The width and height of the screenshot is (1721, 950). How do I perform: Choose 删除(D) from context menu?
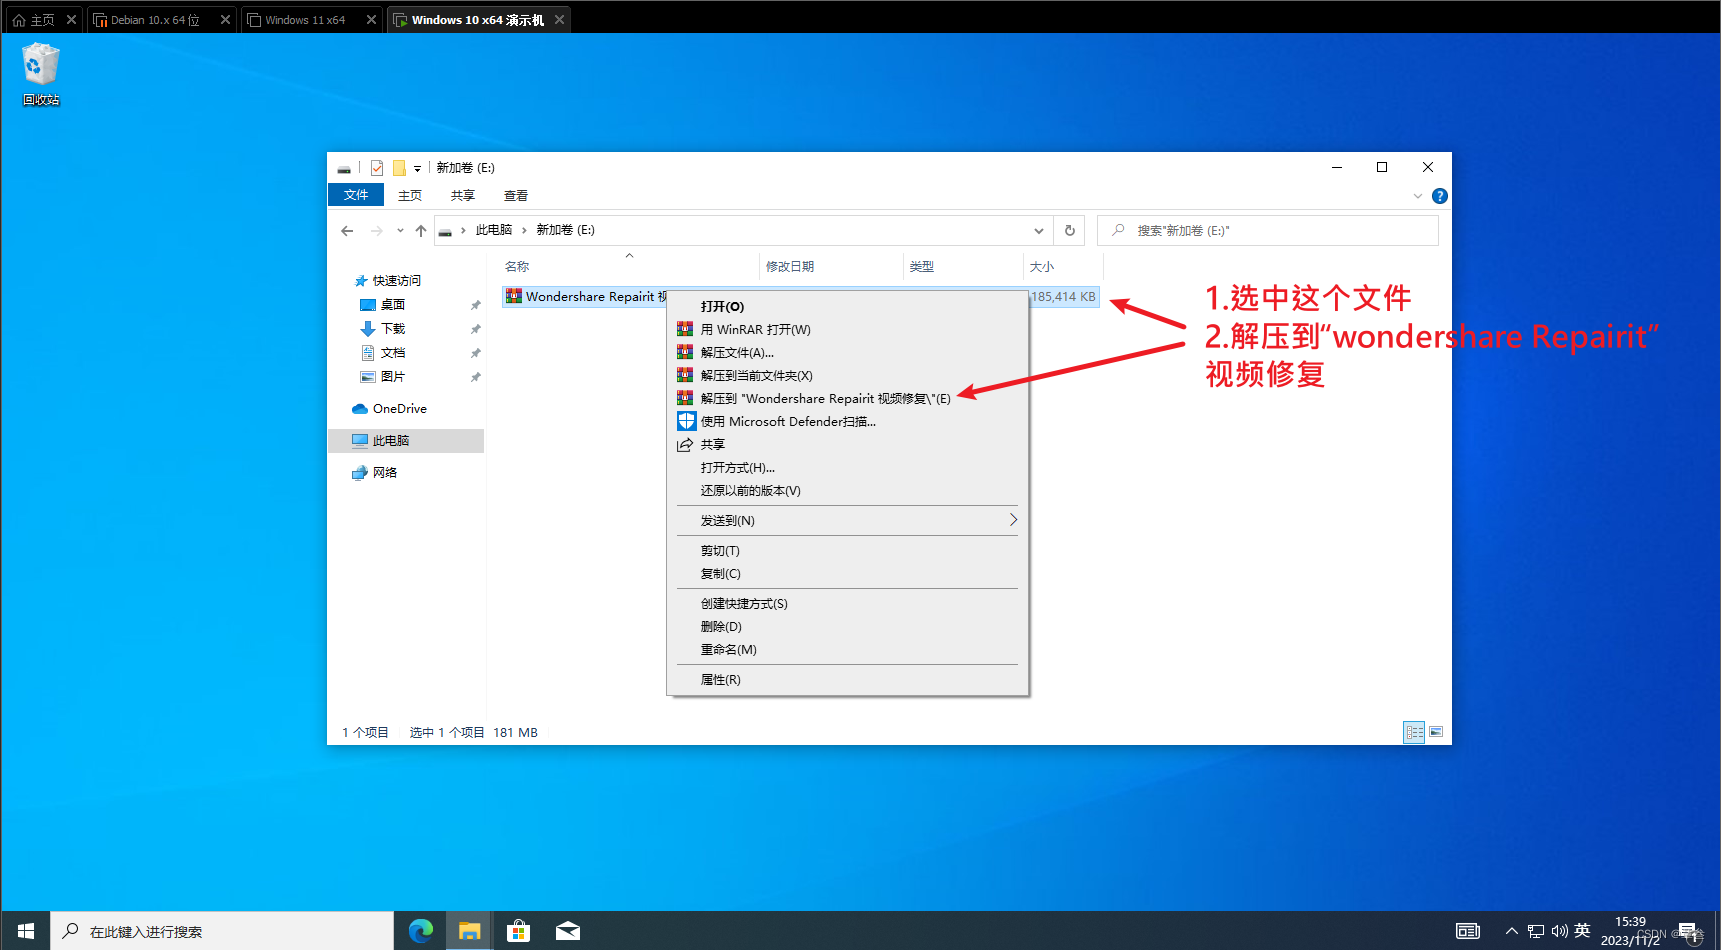coord(847,626)
